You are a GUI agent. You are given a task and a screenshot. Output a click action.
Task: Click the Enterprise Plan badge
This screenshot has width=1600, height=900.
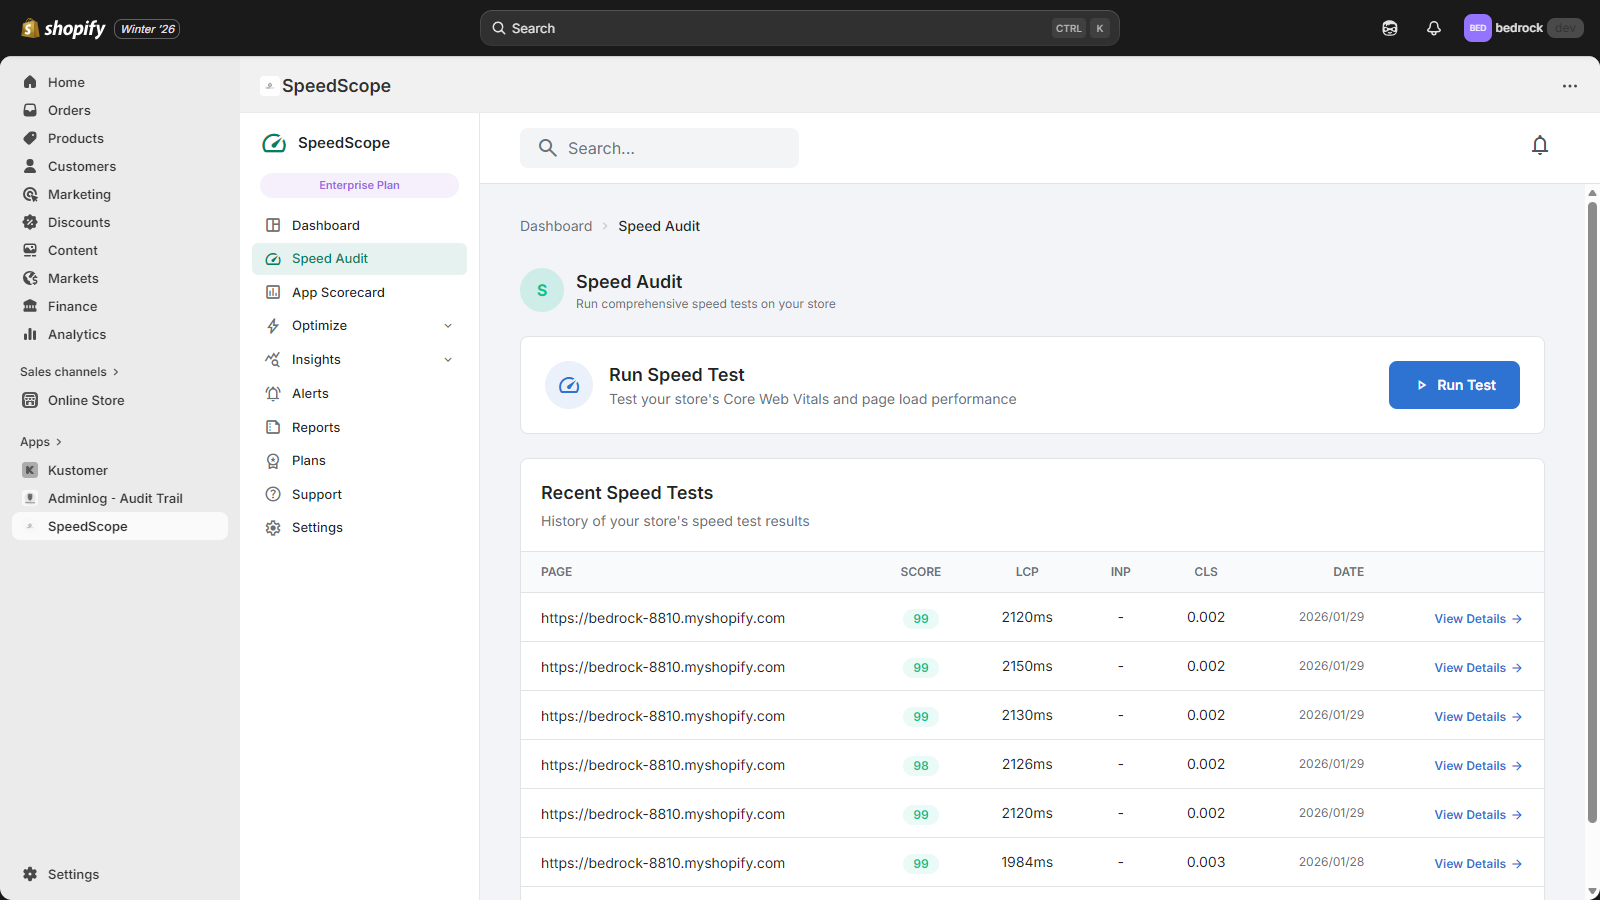[x=358, y=185]
